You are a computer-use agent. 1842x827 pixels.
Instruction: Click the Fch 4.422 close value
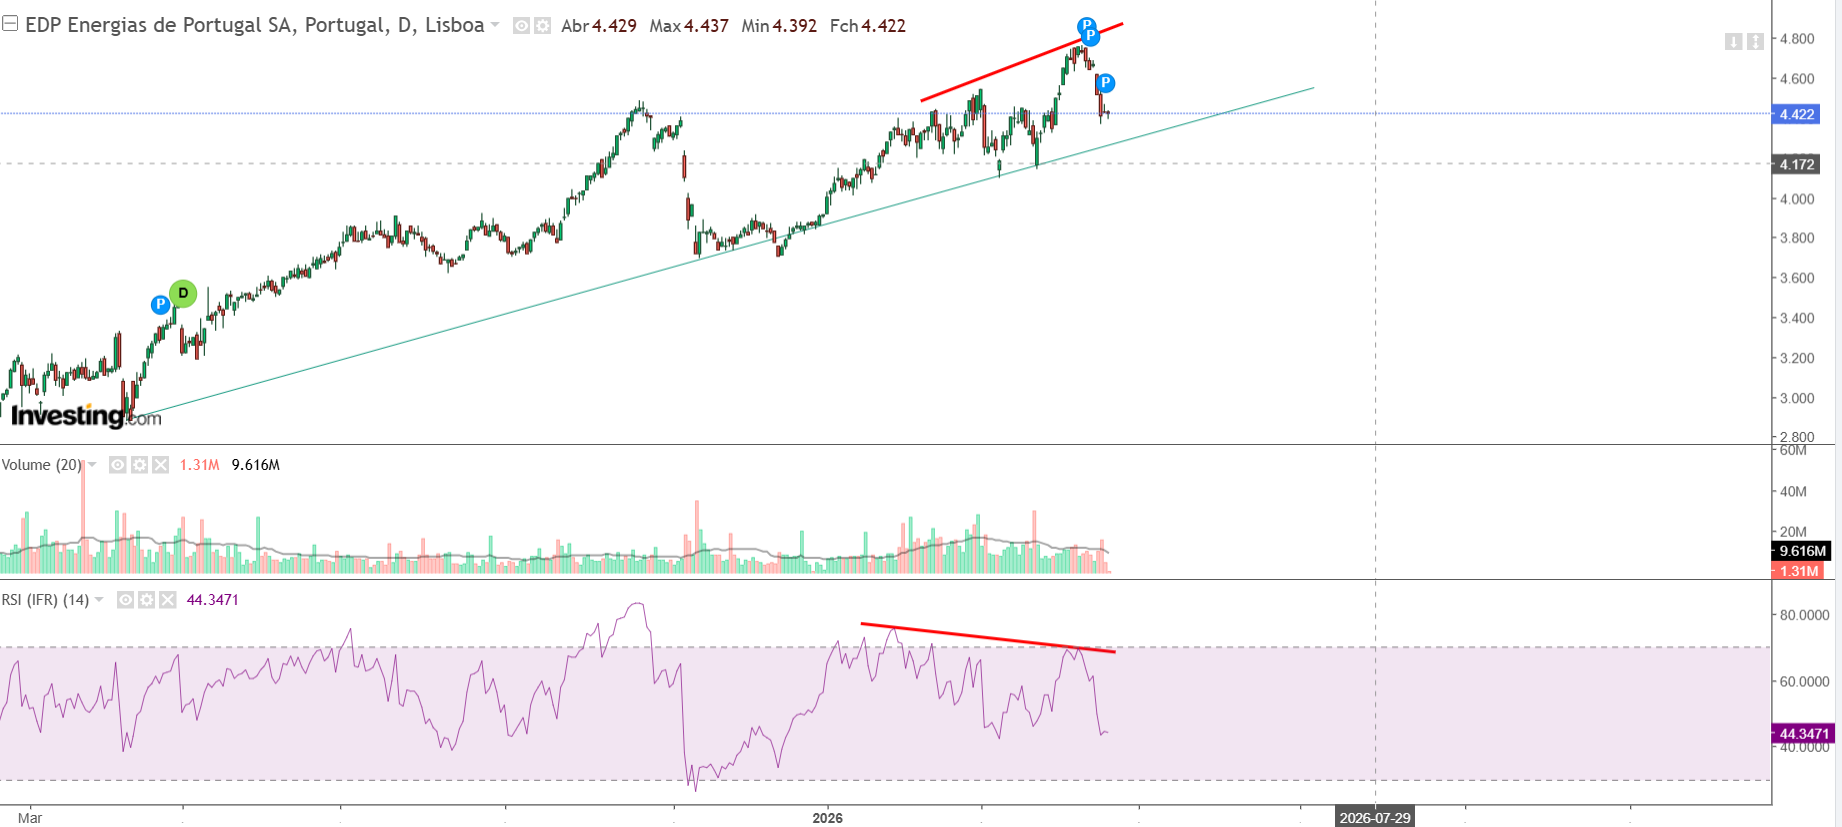[868, 26]
